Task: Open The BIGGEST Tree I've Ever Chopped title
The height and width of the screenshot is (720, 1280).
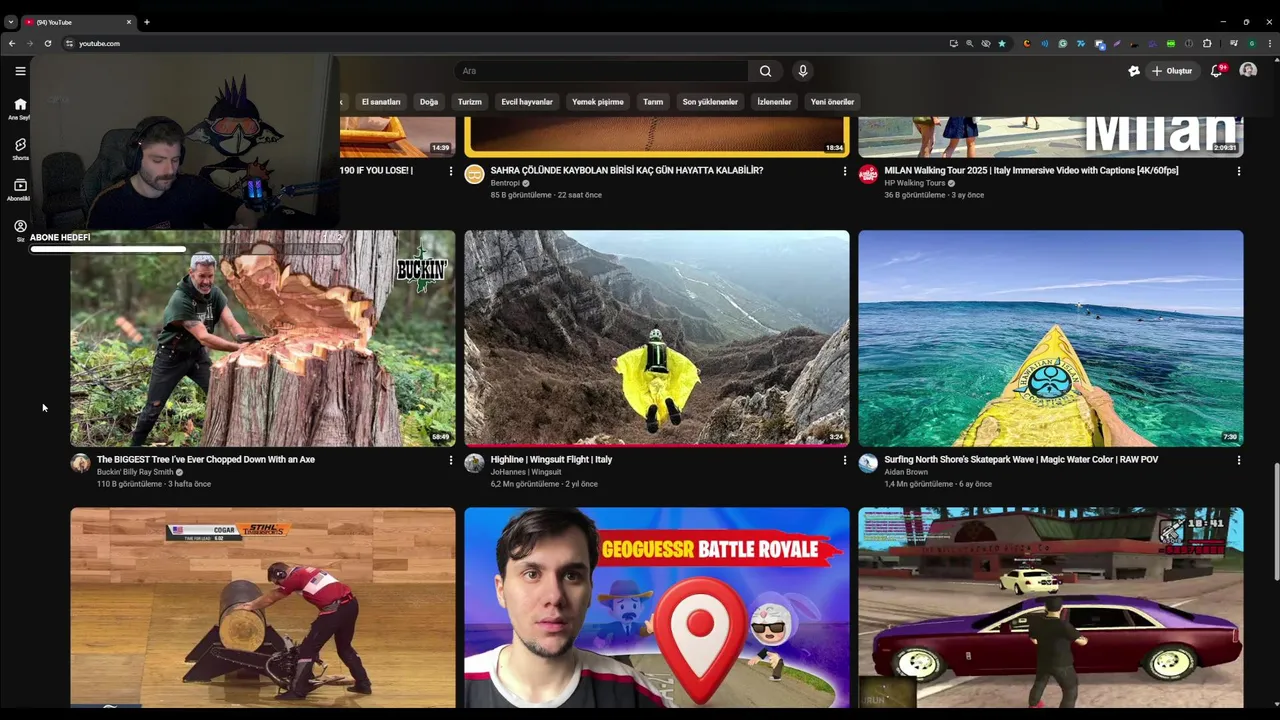Action: pyautogui.click(x=206, y=460)
